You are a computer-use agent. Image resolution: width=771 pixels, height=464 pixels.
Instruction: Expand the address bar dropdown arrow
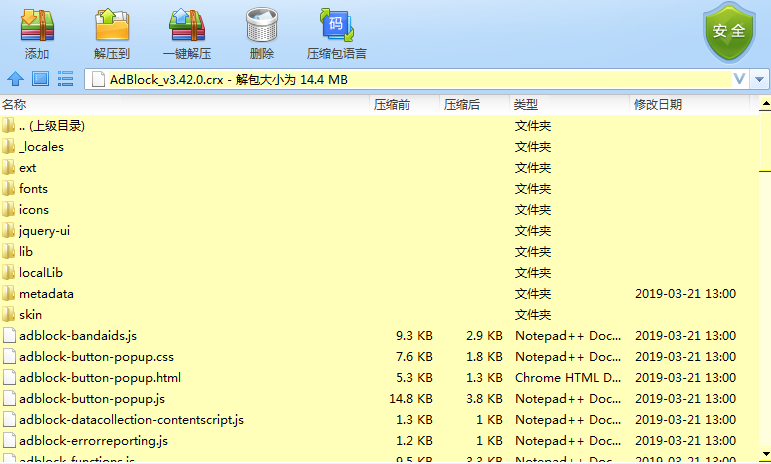pos(760,79)
